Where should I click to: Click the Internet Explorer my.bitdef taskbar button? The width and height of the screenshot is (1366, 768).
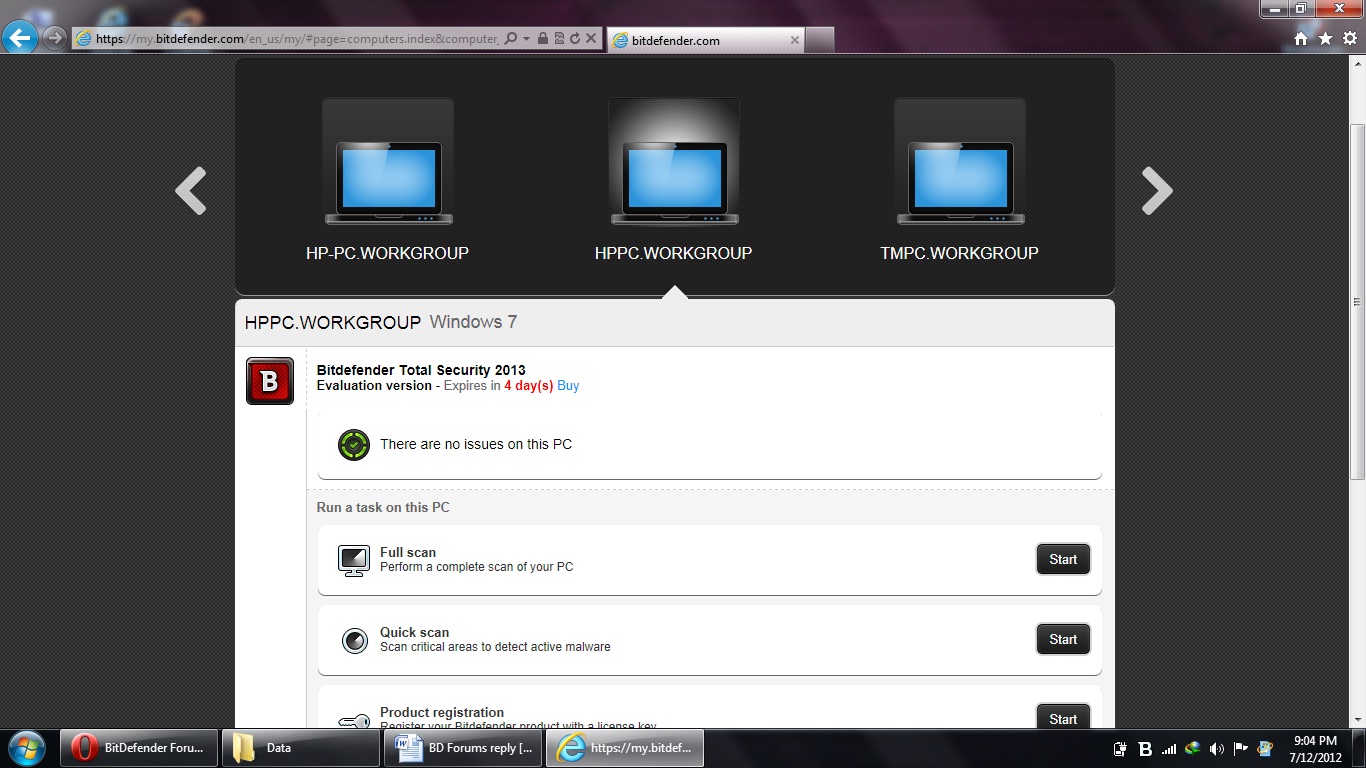coord(625,748)
